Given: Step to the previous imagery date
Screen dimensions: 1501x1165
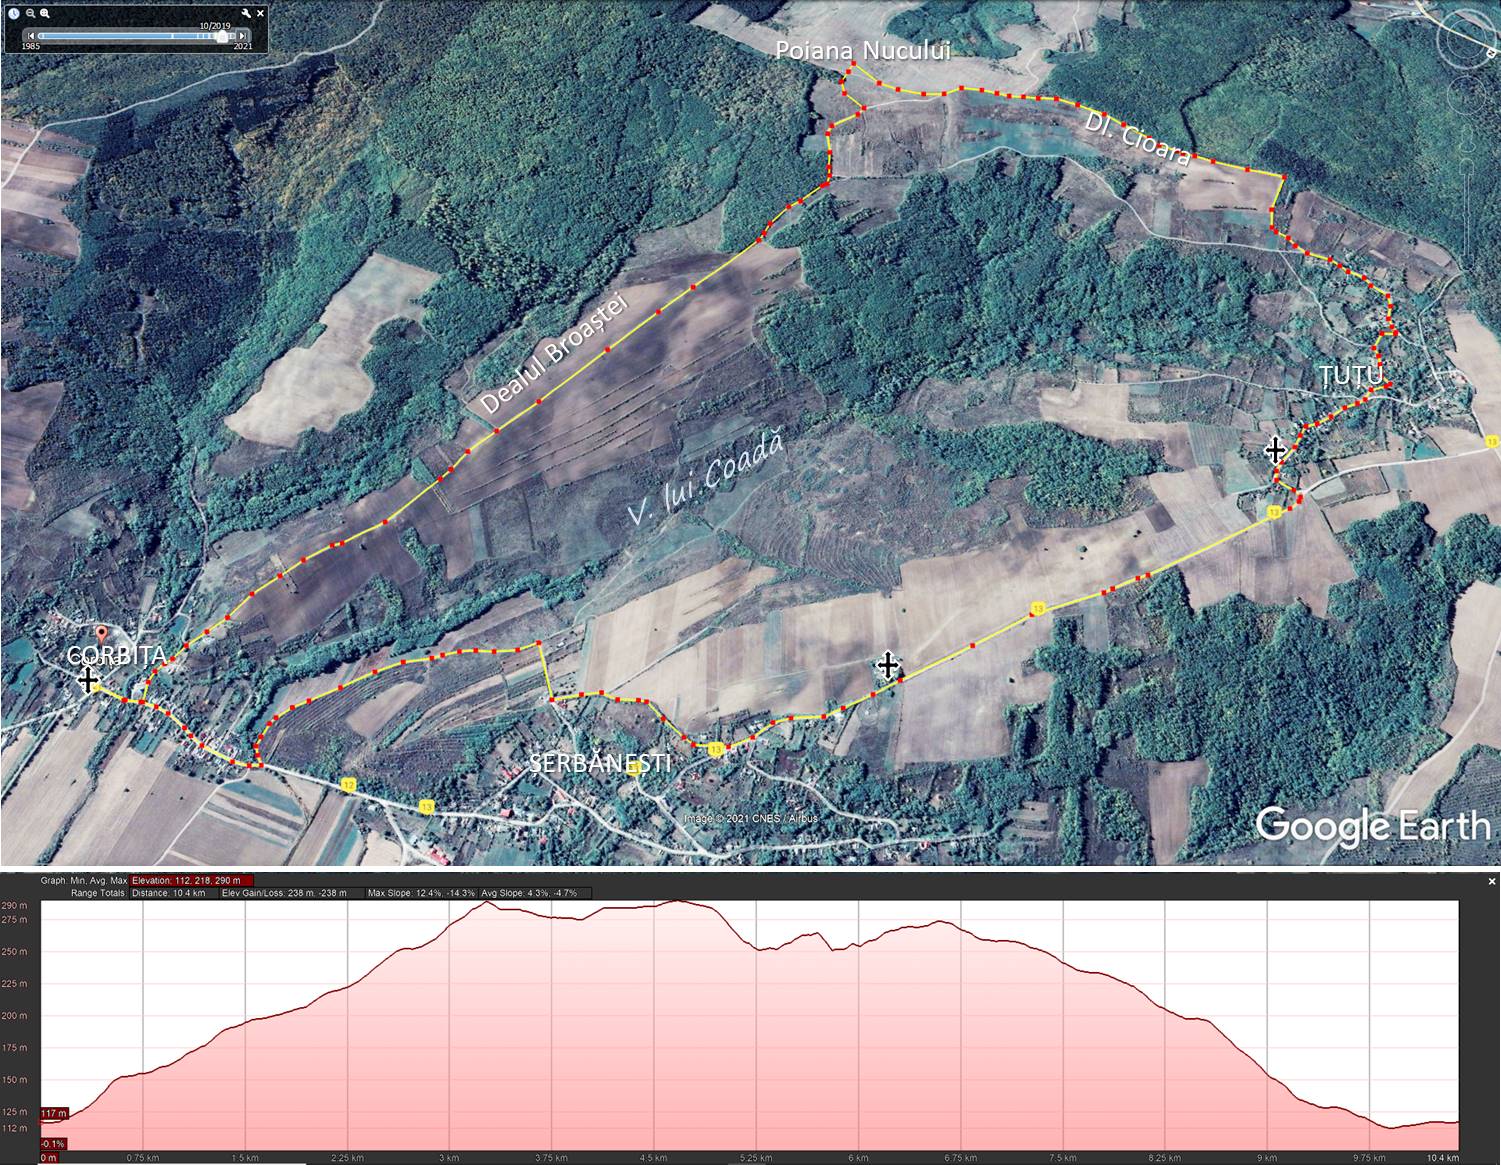Looking at the screenshot, I should tap(31, 36).
